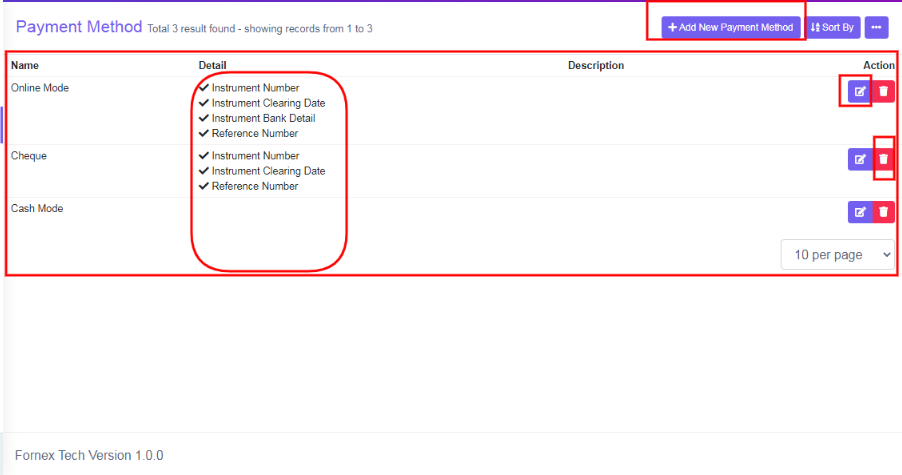
Task: Click Fornex Tech Version 1.0.0 footer text
Action: 89,455
